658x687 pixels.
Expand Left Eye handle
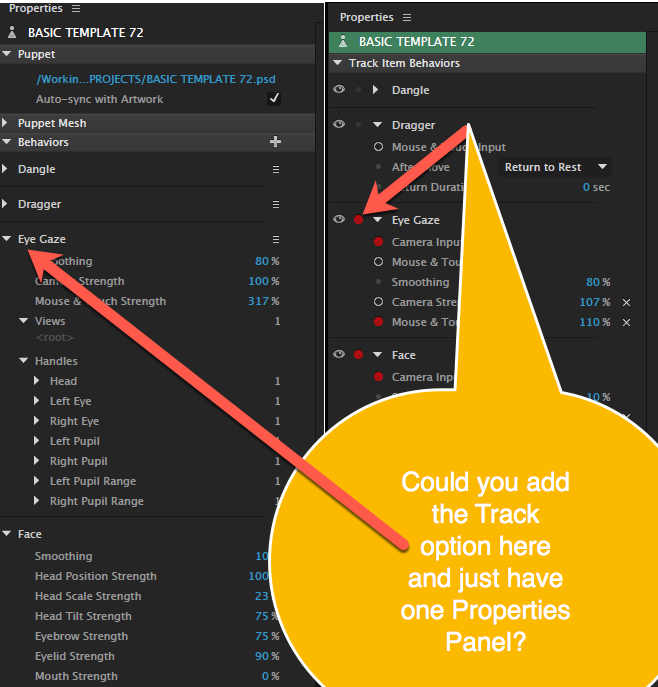(x=37, y=400)
